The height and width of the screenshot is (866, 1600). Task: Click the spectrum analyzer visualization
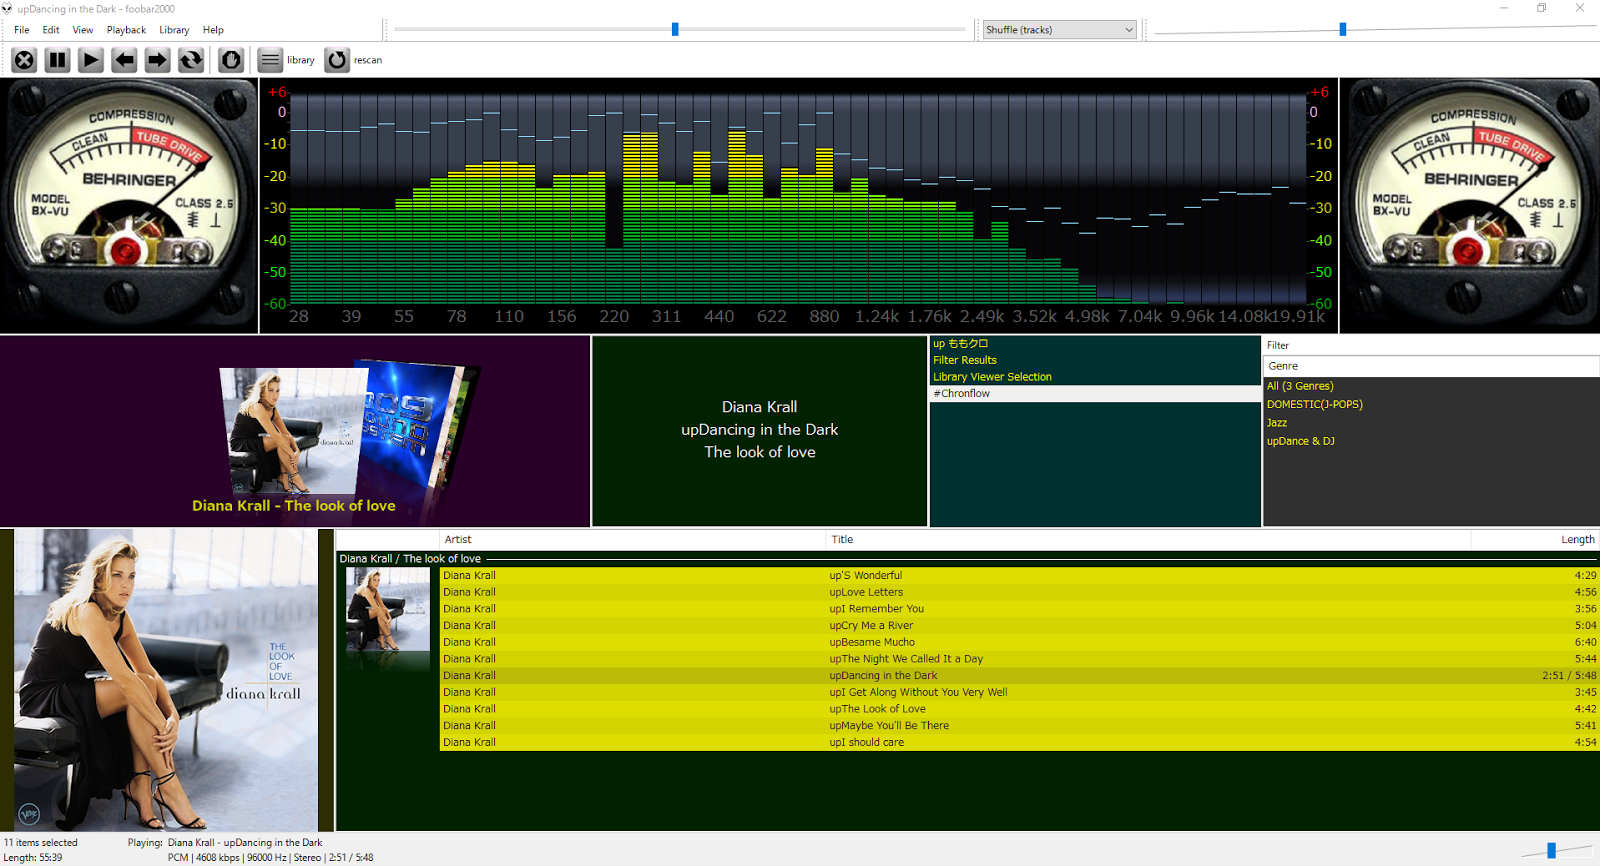point(799,205)
